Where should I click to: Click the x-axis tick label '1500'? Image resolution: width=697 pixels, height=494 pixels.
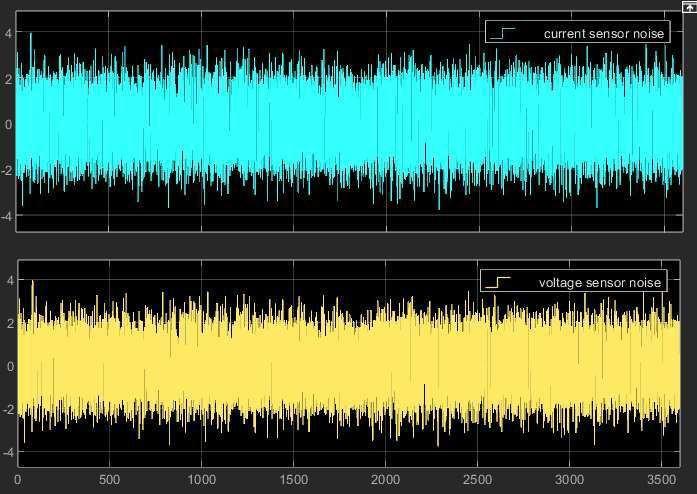293,480
